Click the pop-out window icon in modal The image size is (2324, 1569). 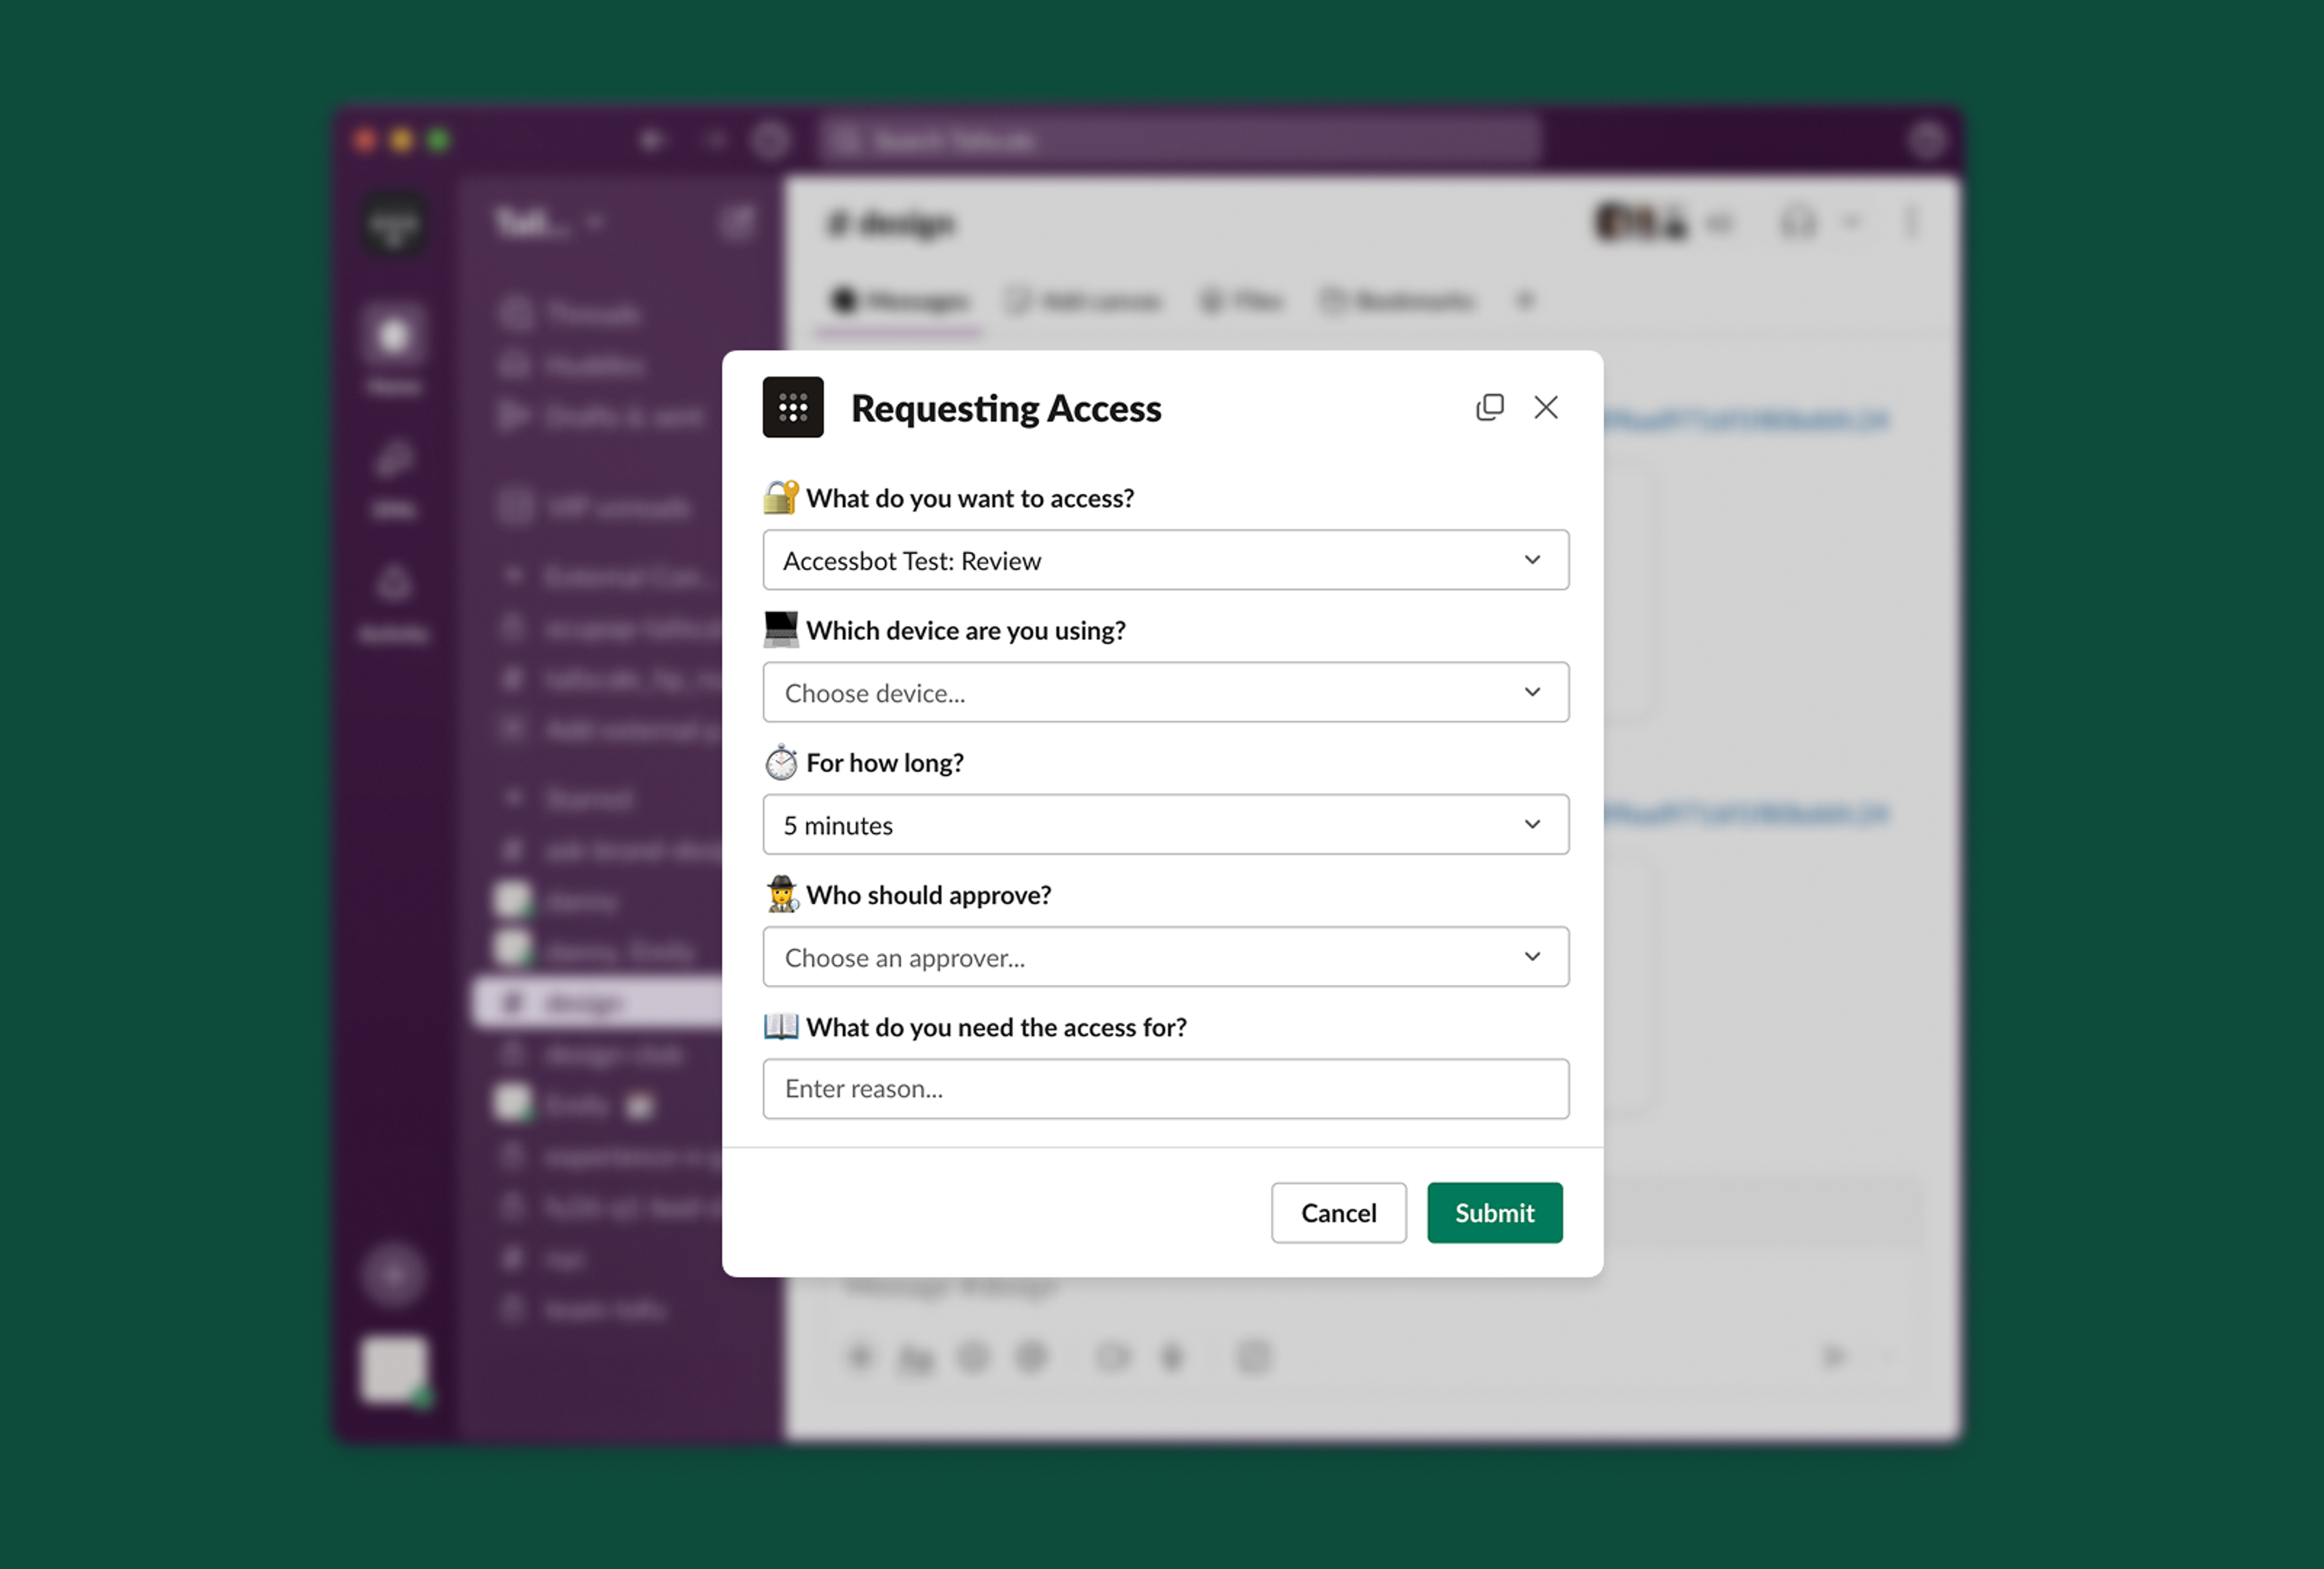pos(1489,407)
